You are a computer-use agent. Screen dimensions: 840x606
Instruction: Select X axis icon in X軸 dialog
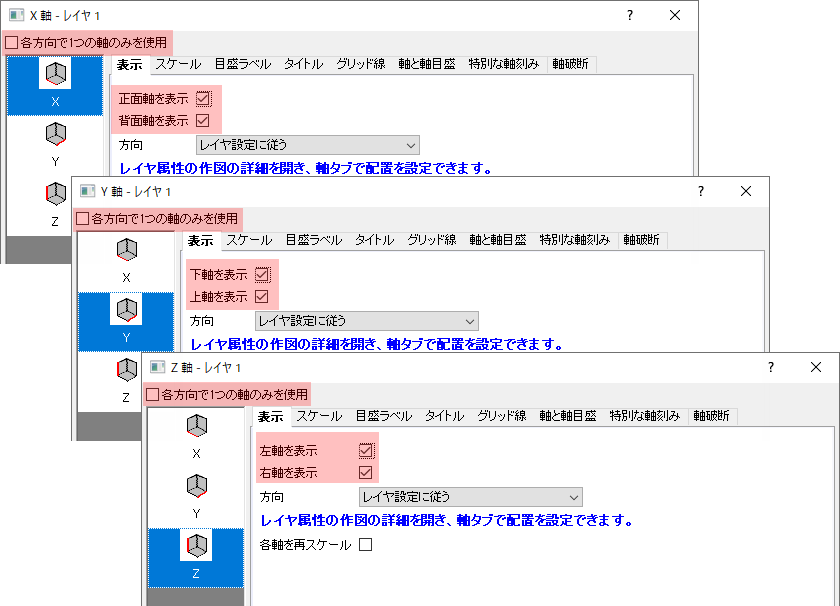[x=55, y=74]
